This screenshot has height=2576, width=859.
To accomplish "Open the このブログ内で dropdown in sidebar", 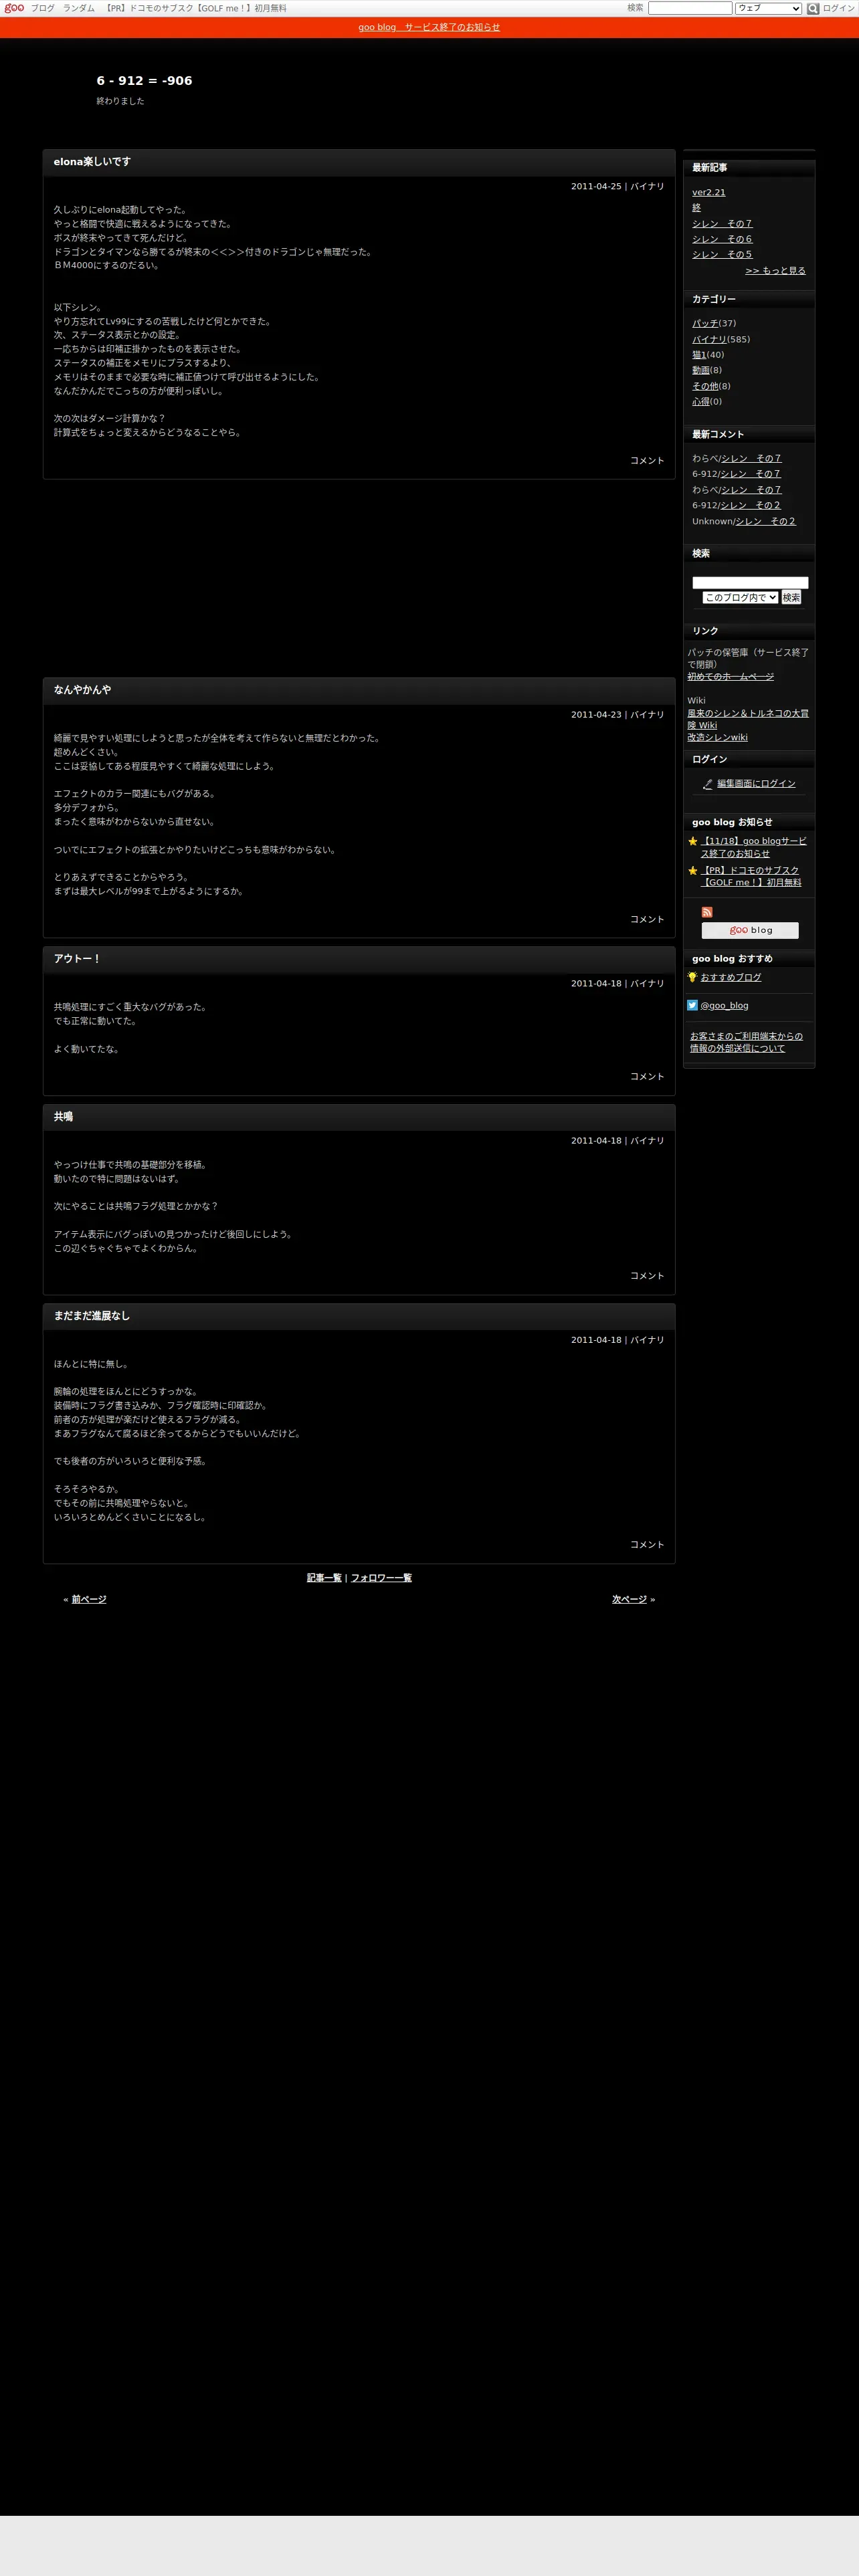I will (740, 597).
